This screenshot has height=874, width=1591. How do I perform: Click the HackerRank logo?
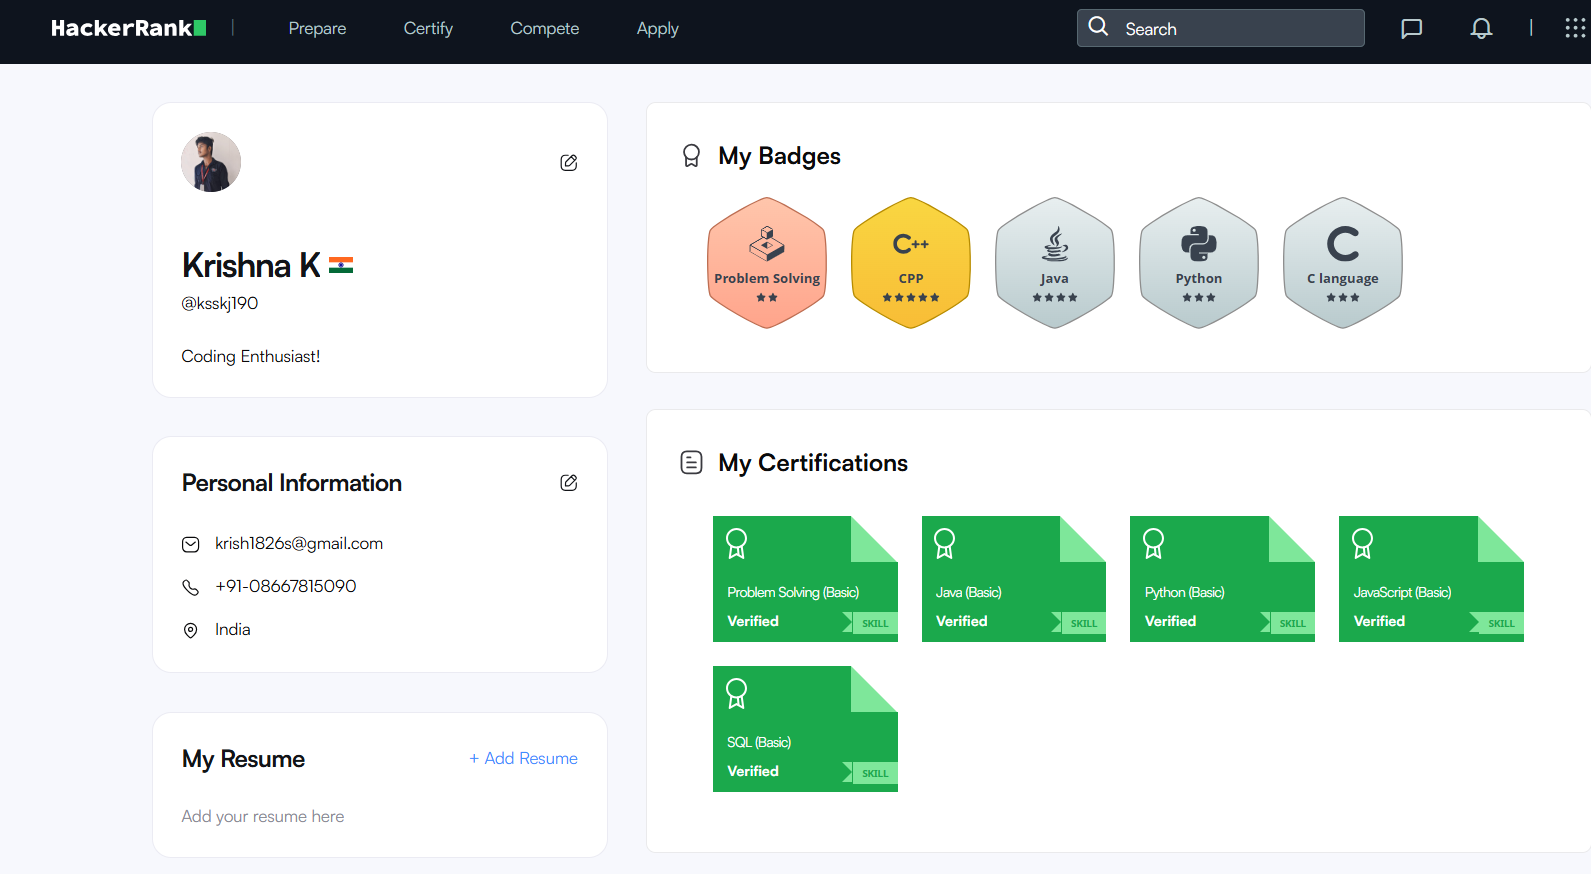click(x=129, y=28)
